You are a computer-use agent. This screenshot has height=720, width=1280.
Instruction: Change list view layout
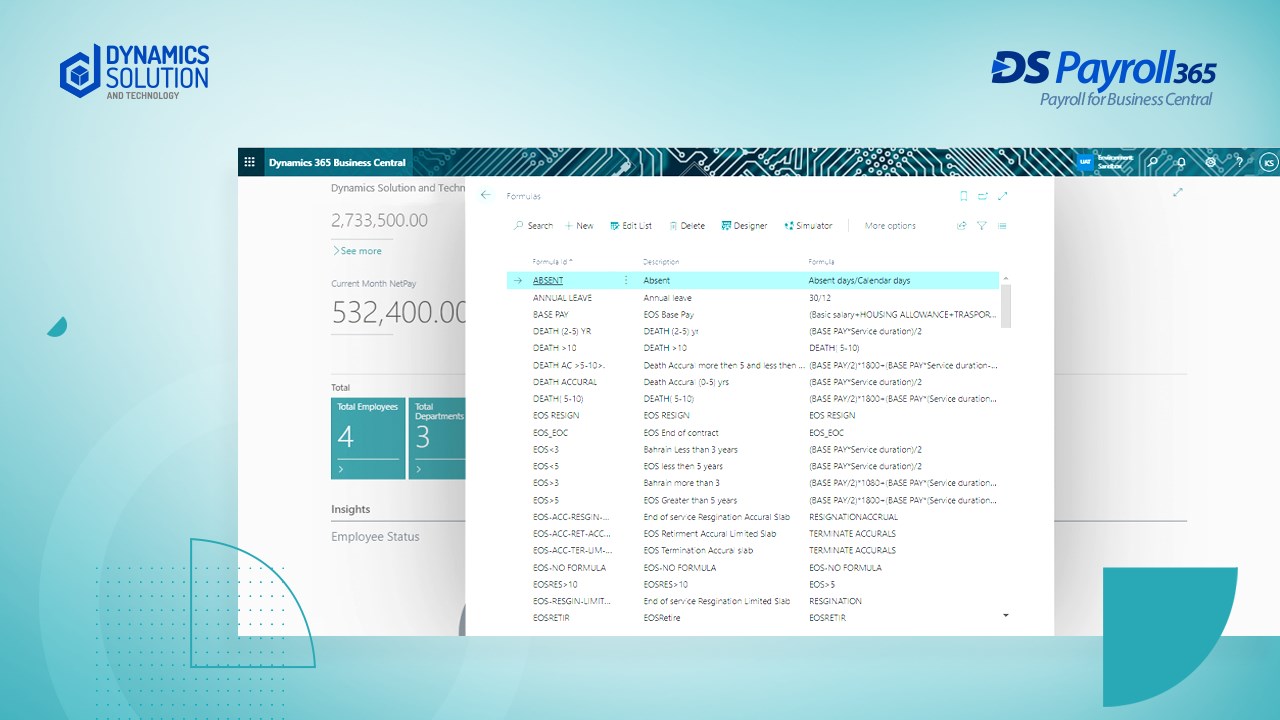point(1002,226)
